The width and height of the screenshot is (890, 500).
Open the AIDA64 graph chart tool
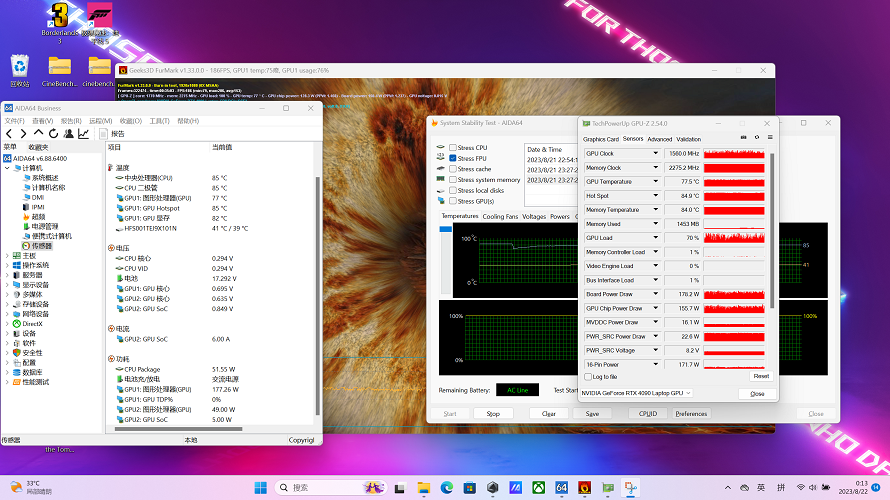click(x=83, y=133)
